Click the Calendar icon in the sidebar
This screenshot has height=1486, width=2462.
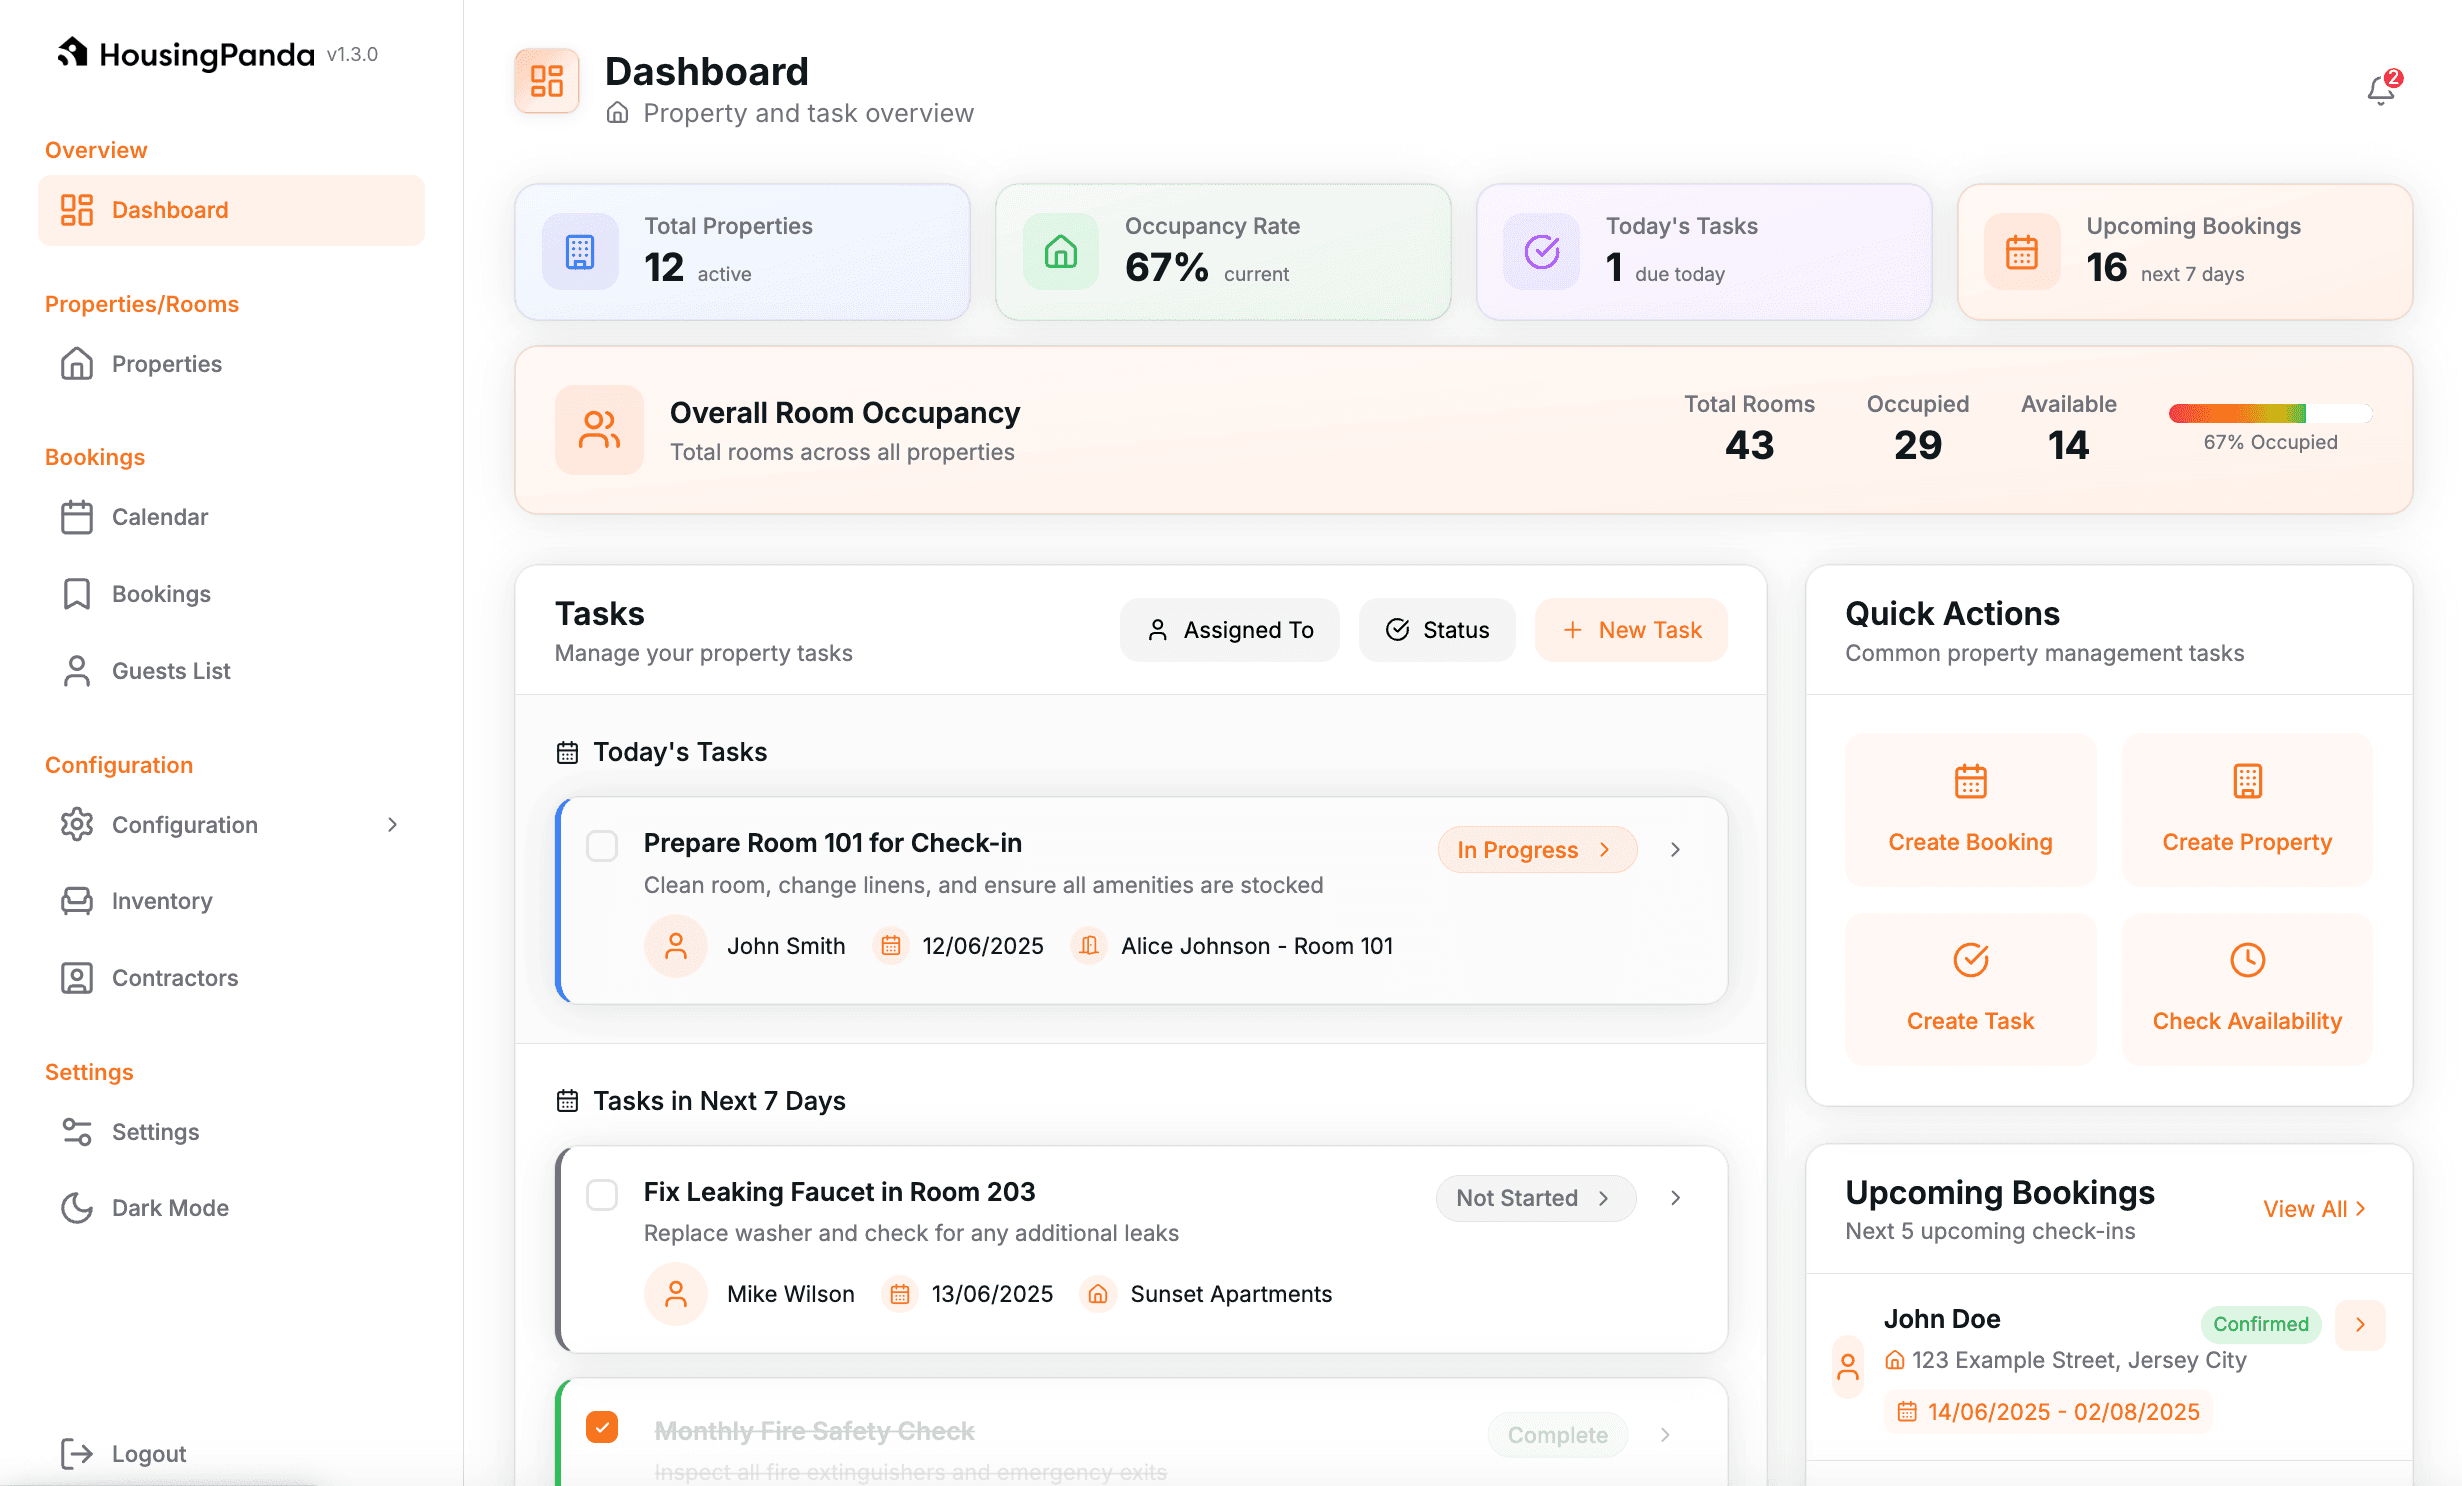point(77,517)
